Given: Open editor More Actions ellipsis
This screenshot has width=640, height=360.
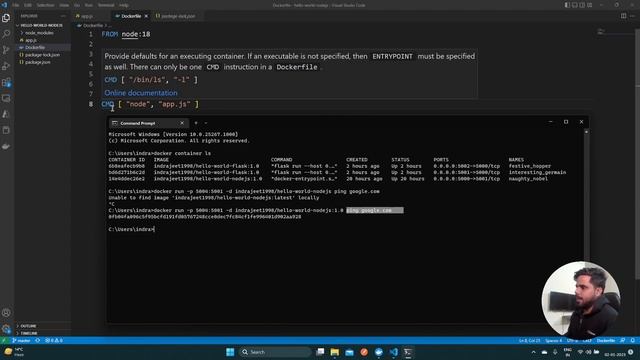Looking at the screenshot, I should coord(632,16).
